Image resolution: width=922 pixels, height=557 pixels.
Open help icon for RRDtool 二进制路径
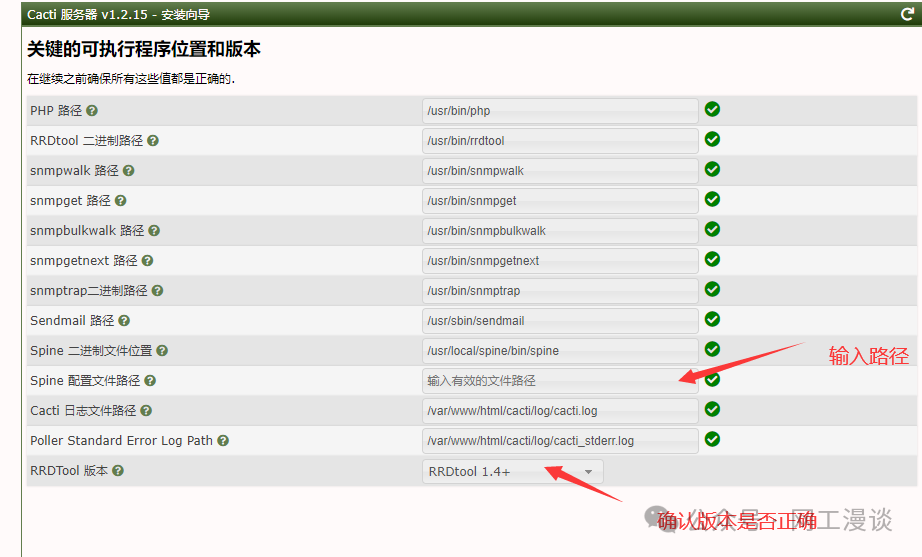click(153, 141)
